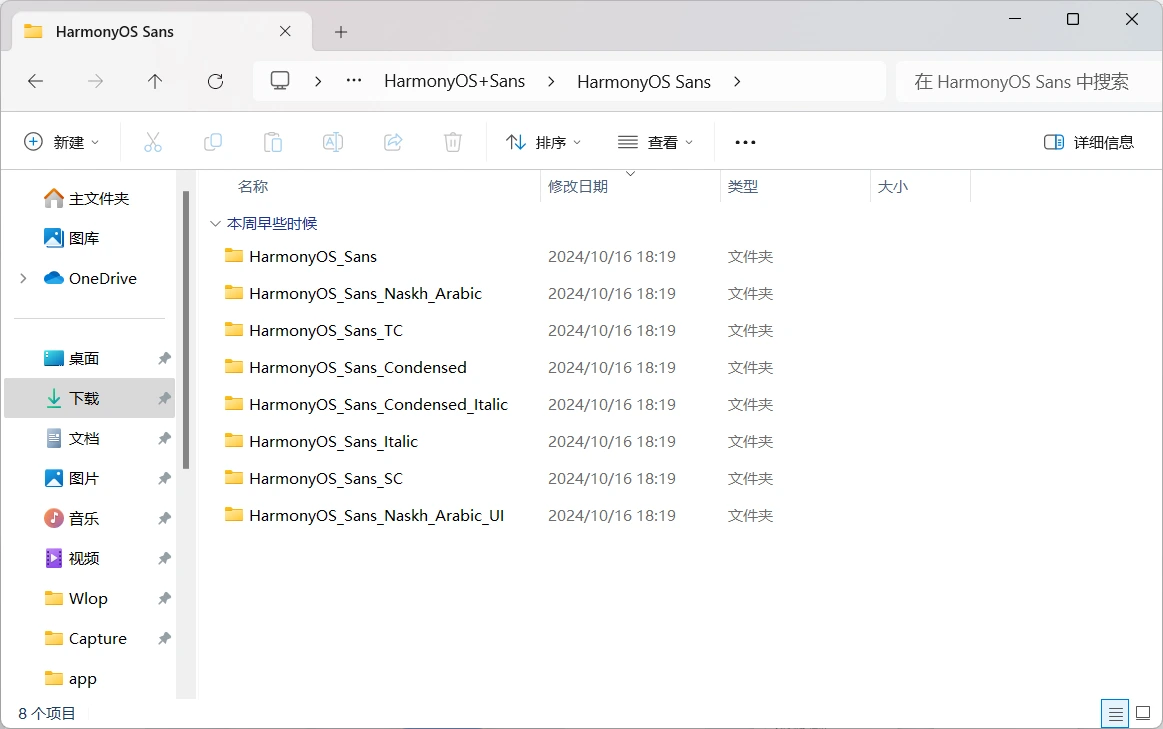
Task: Switch to large thumbnails view icon
Action: [1144, 714]
